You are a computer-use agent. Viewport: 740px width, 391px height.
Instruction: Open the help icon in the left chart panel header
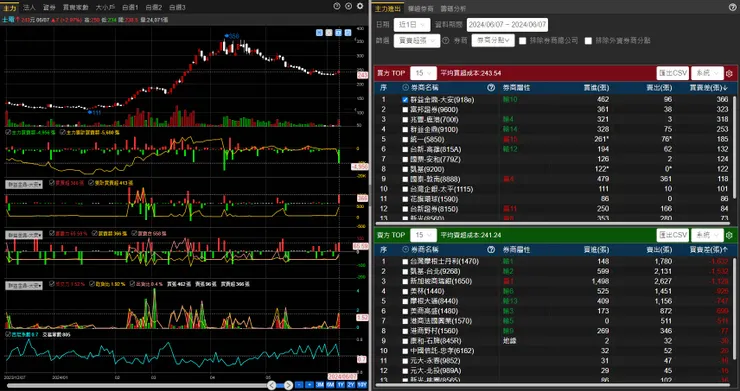click(336, 6)
